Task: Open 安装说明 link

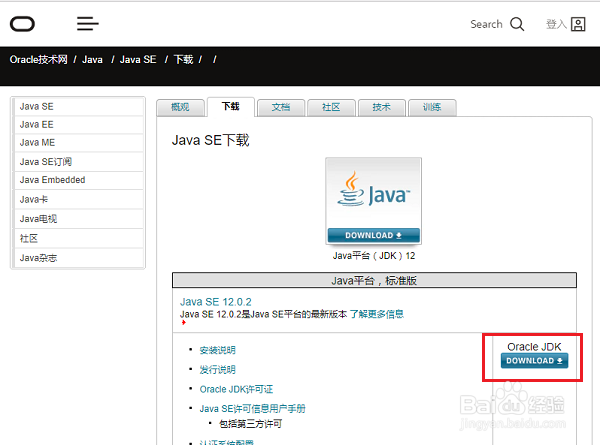Action: pyautogui.click(x=217, y=350)
